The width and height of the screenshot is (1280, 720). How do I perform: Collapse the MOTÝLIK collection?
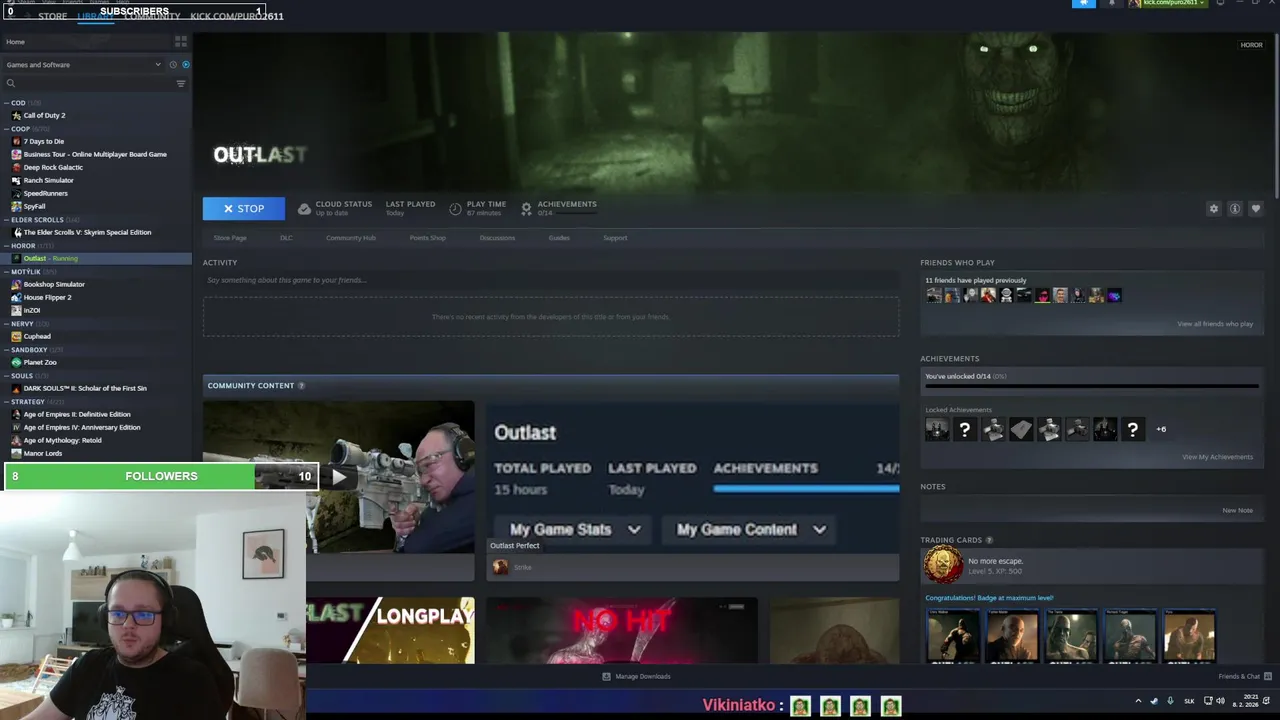(7, 272)
